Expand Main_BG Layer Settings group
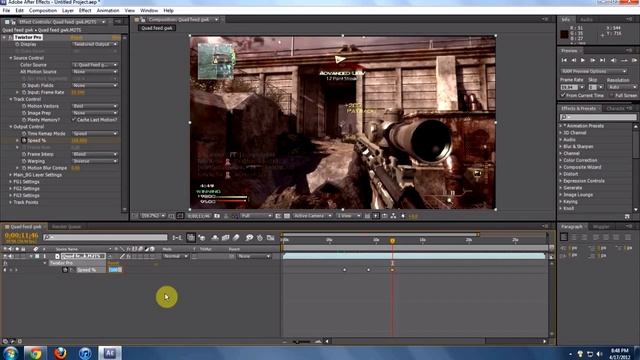This screenshot has height=360, width=640. tap(11, 175)
